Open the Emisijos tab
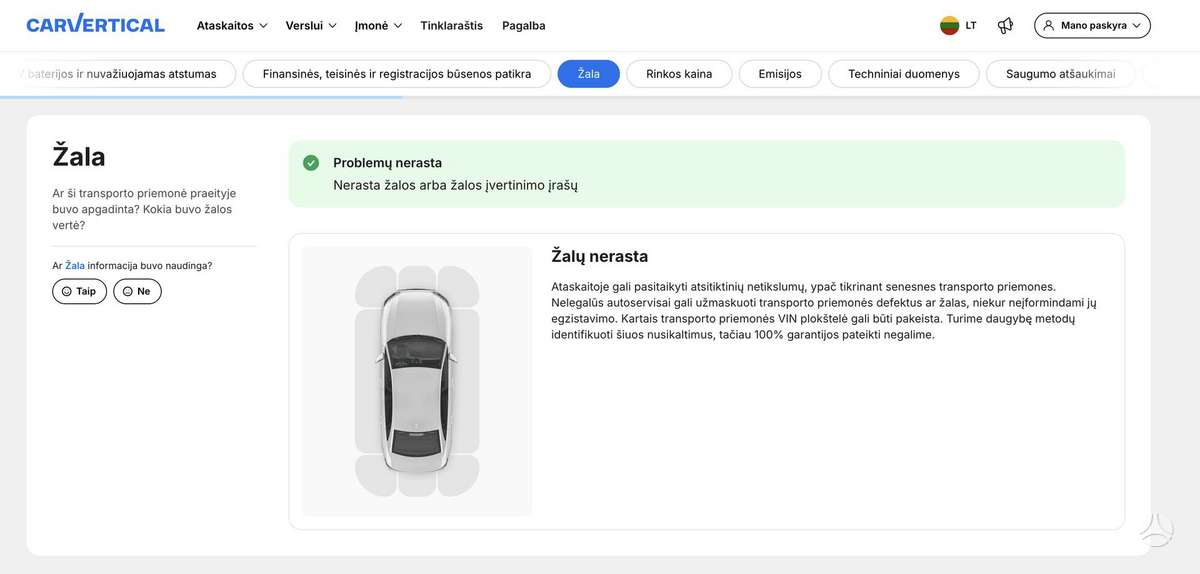 pyautogui.click(x=780, y=74)
